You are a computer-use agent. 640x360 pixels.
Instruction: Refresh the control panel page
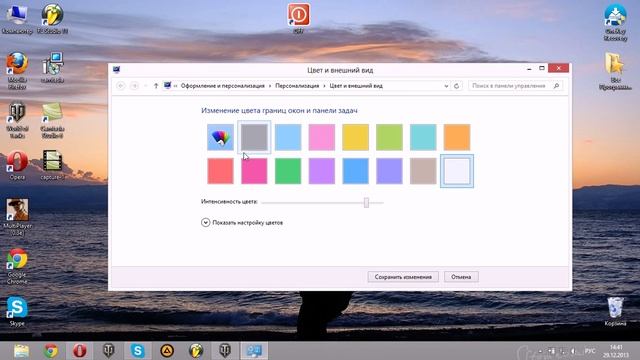point(456,86)
